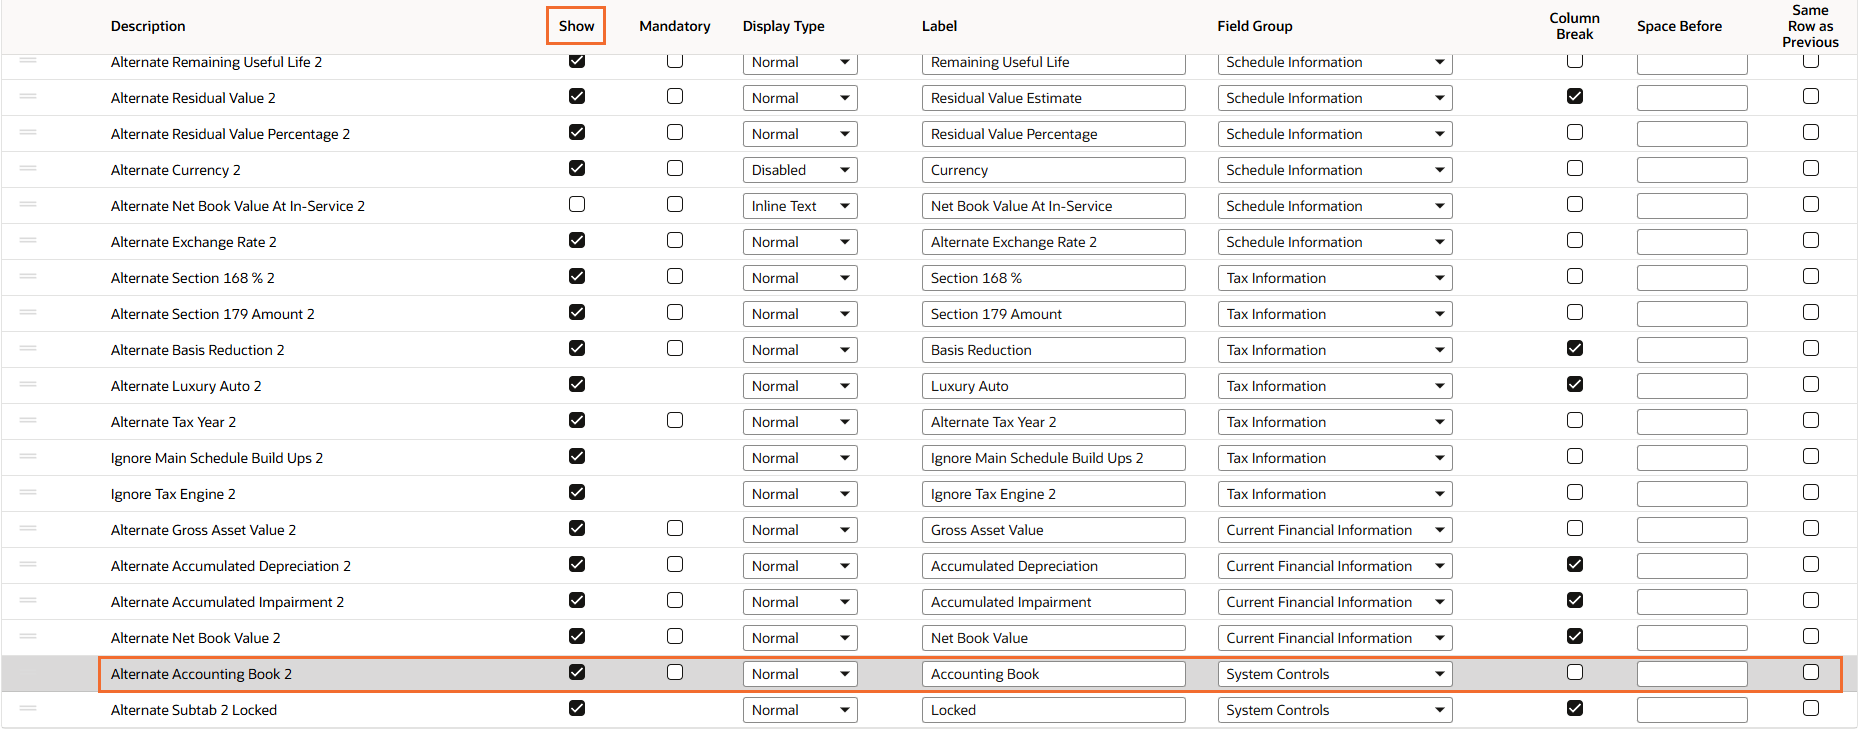
Task: Click drag handle next to Alternate Net Book Value 2
Action: [28, 637]
